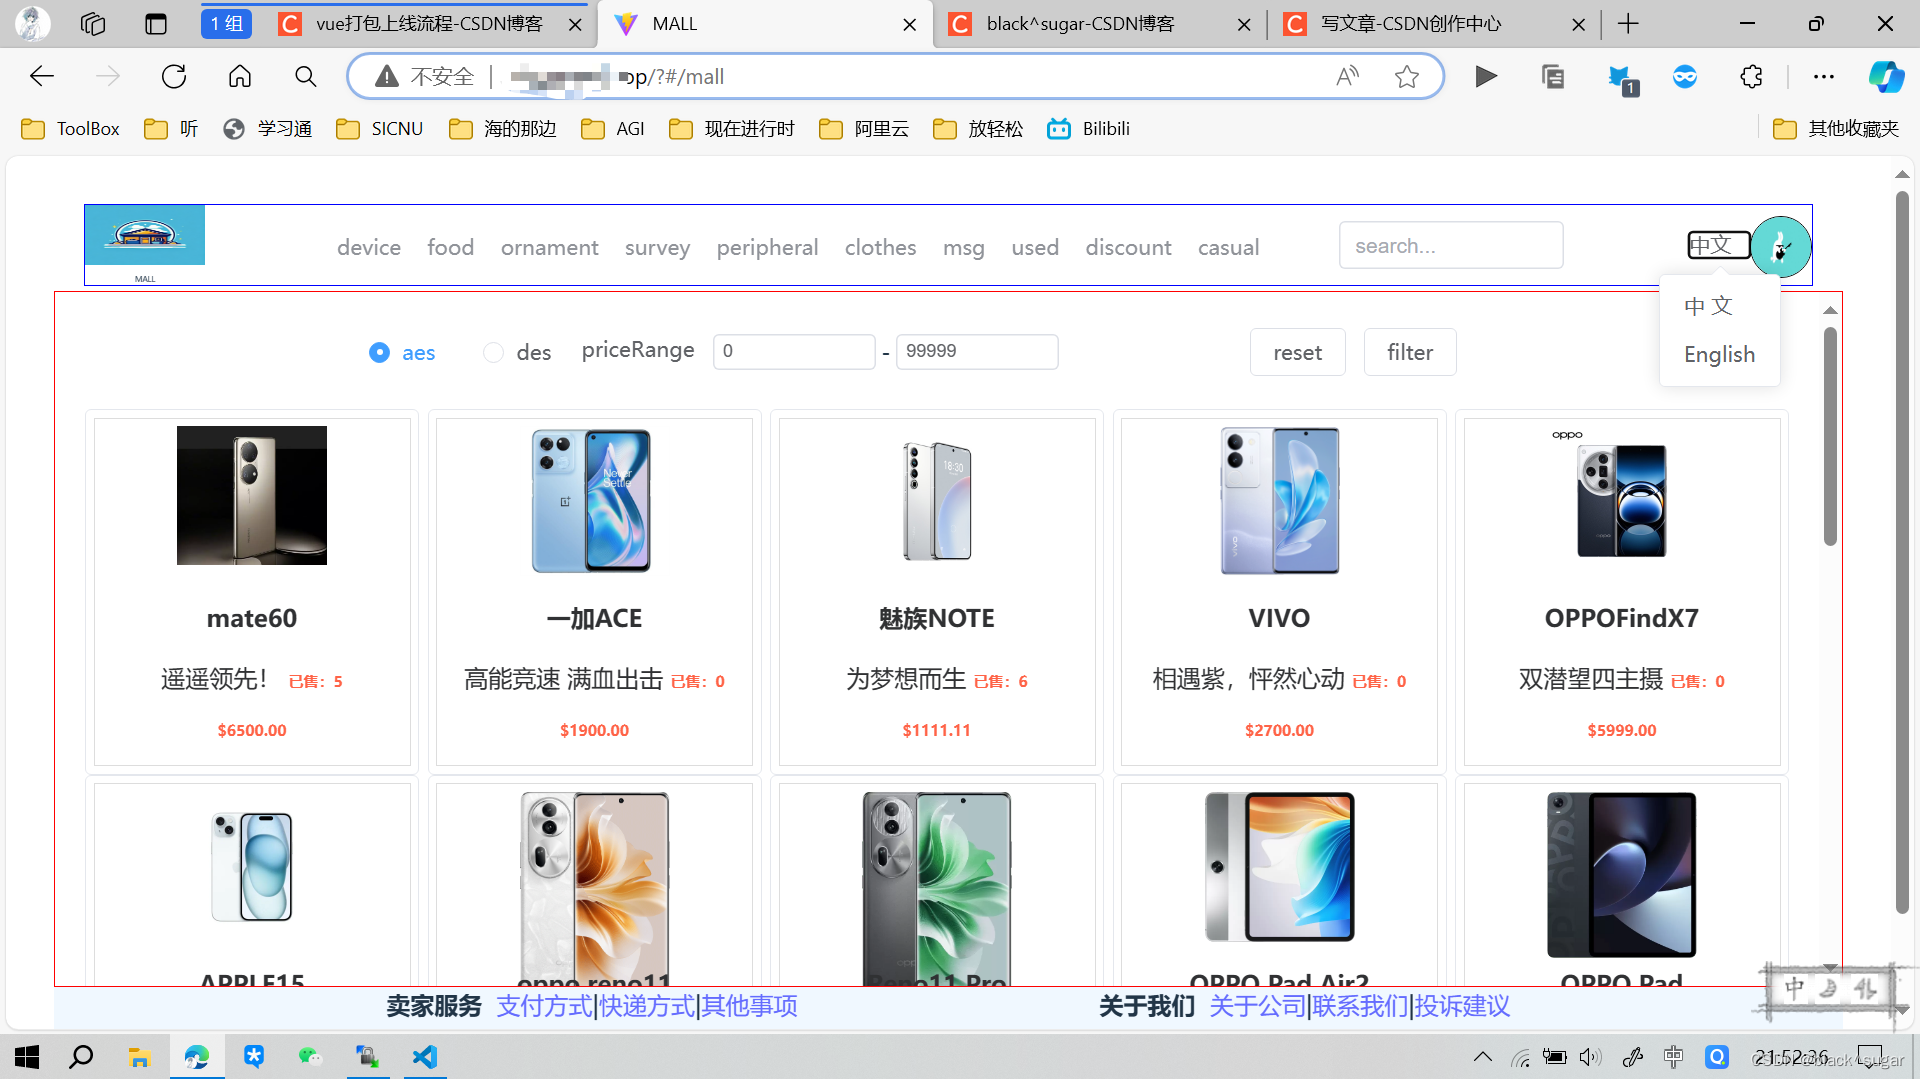Viewport: 1920px width, 1079px height.
Task: Click the browser back arrow
Action: [42, 76]
